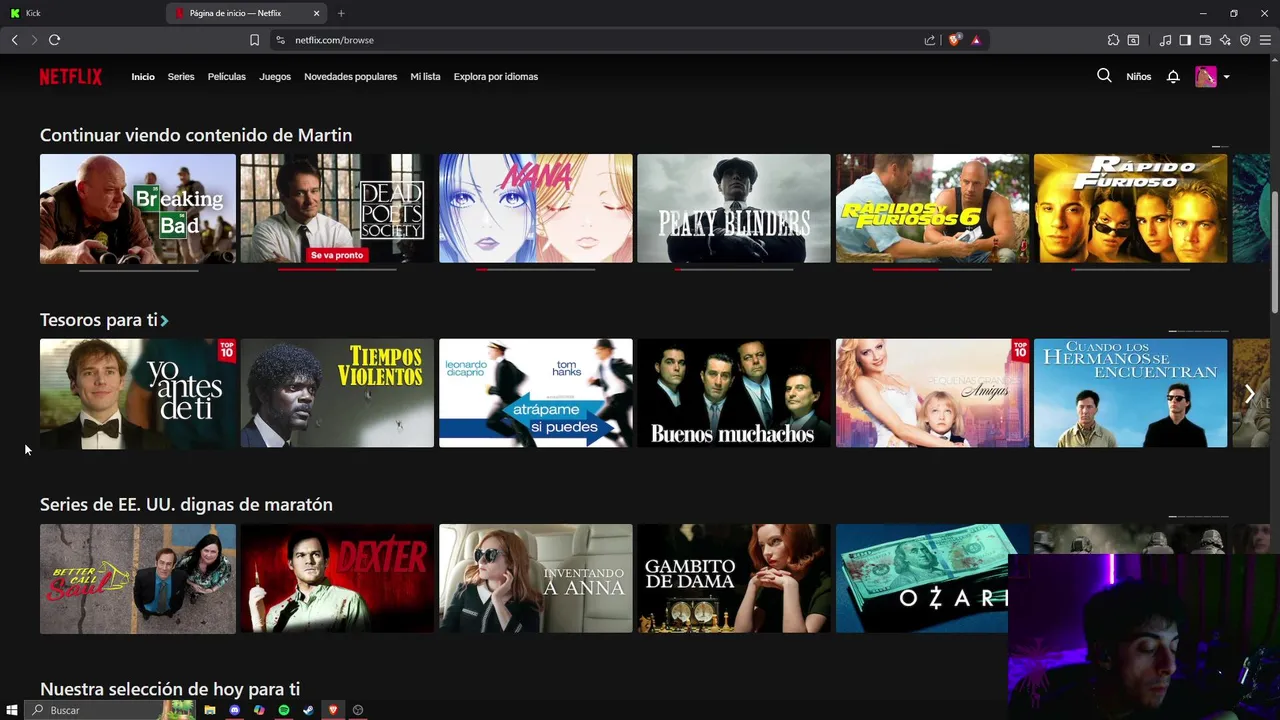Click the NANA progress bar
1280x720 pixels.
click(536, 269)
